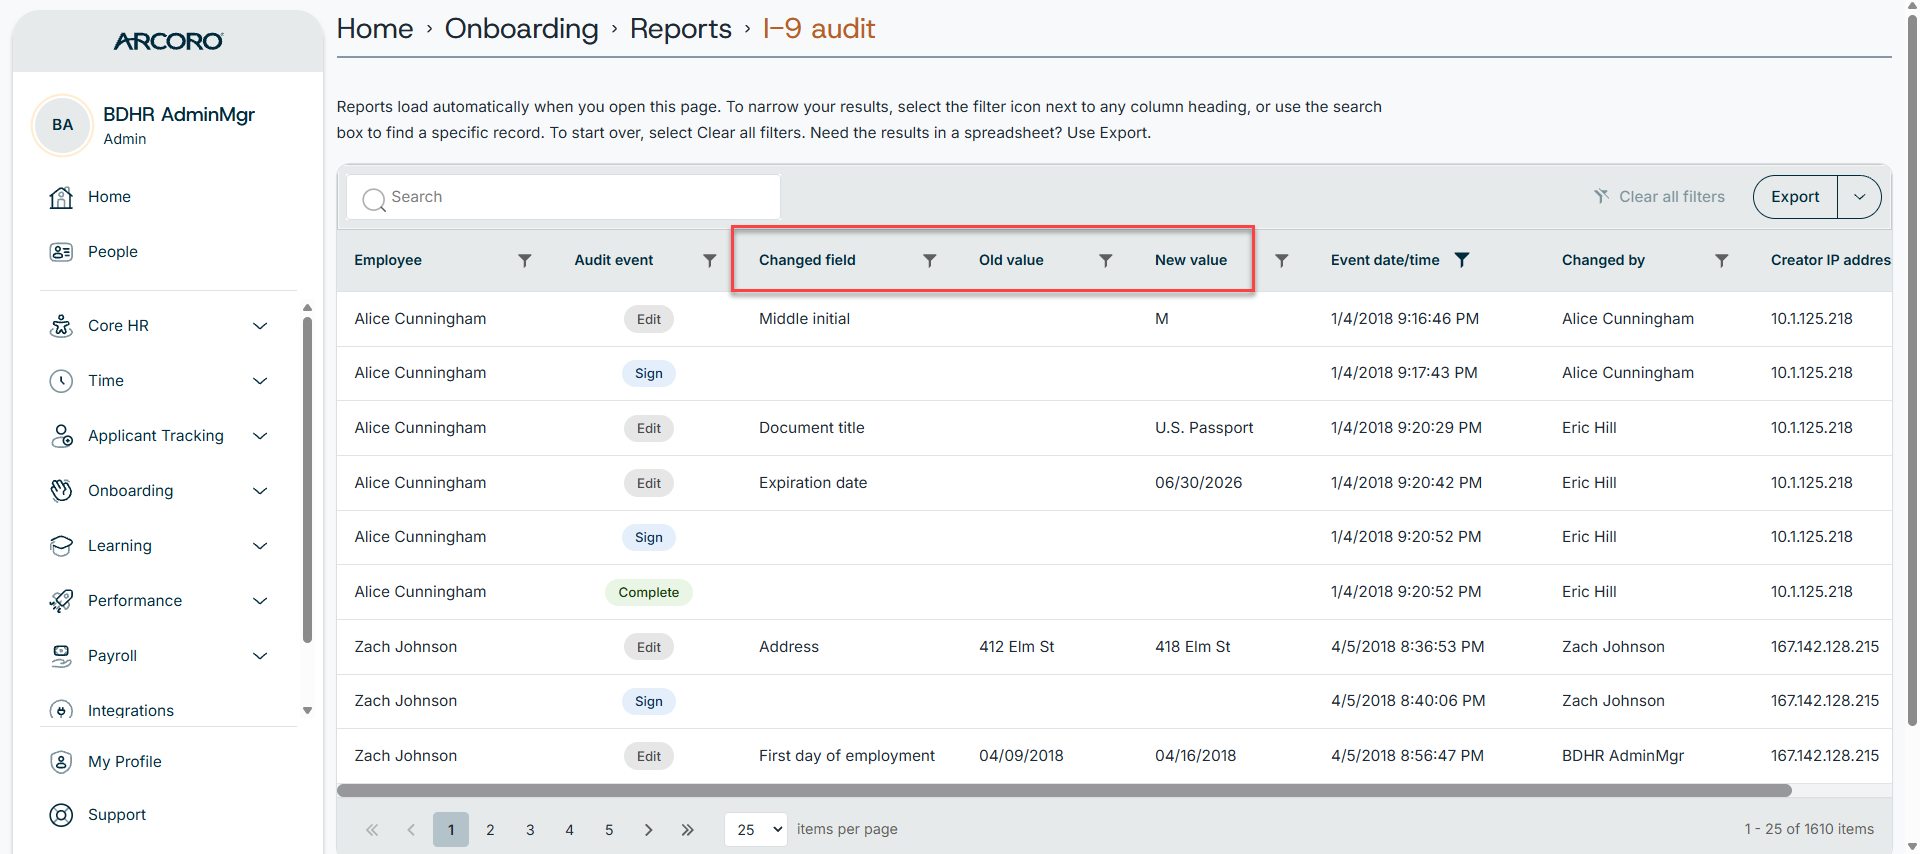This screenshot has height=854, width=1920.
Task: Expand the Applicant Tracking chevron
Action: [x=260, y=436]
